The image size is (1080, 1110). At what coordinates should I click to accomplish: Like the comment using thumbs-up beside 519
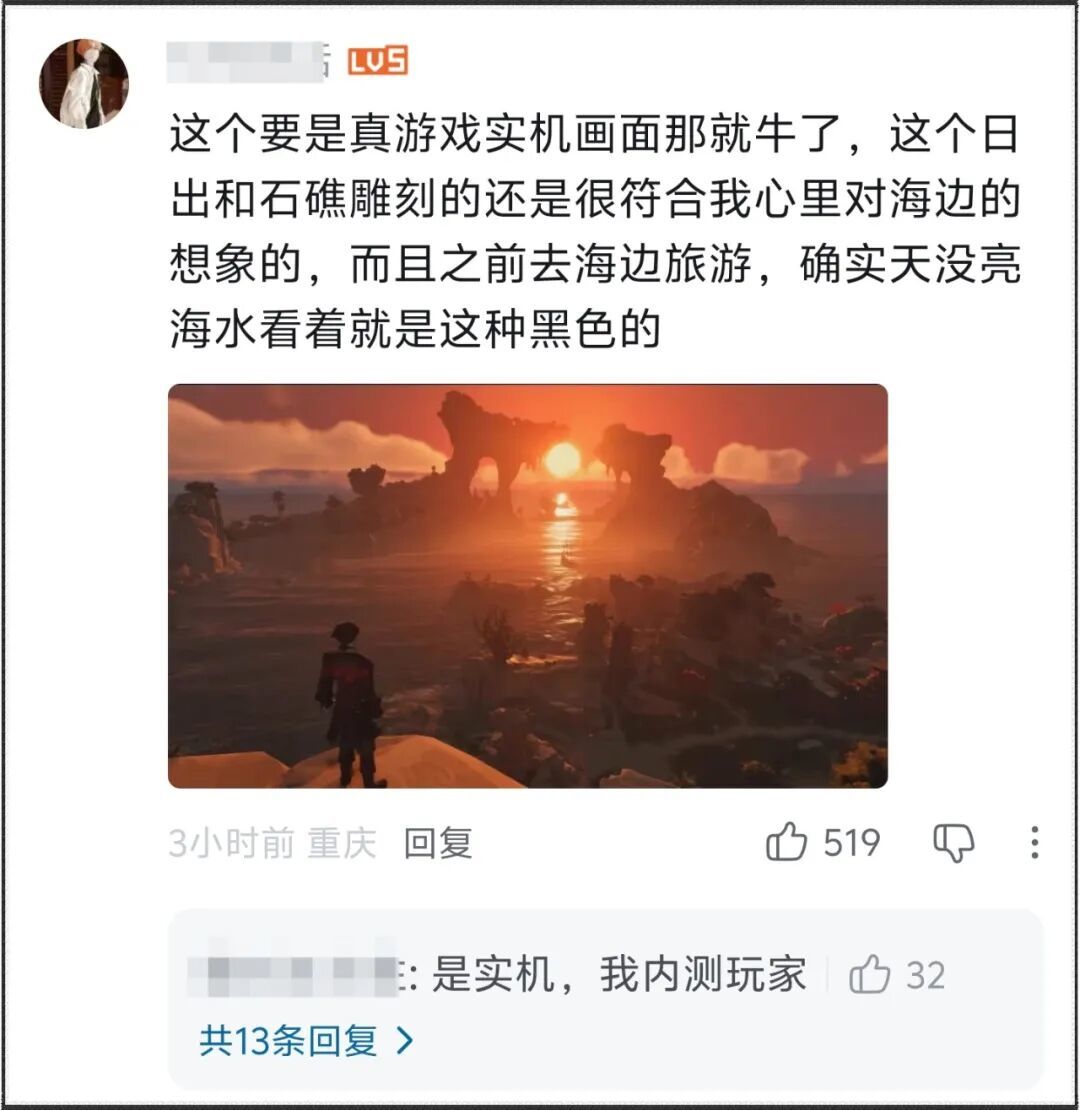click(786, 842)
